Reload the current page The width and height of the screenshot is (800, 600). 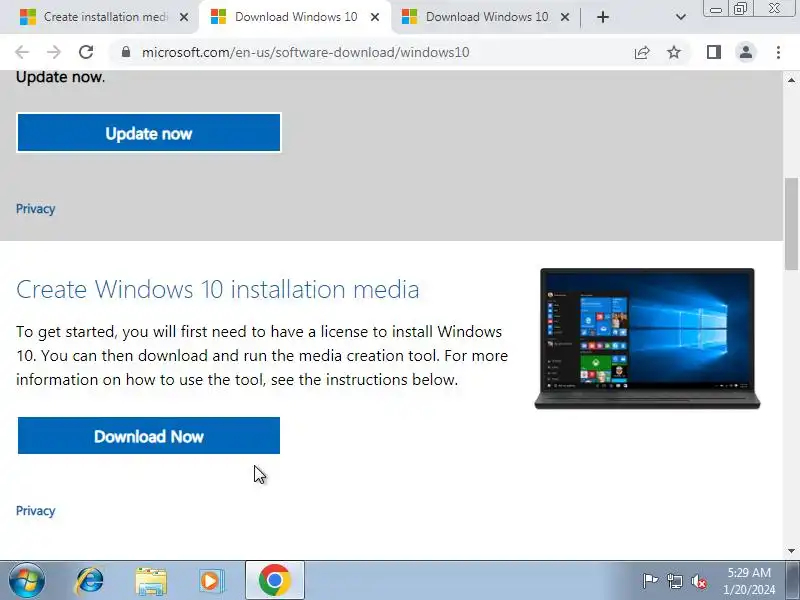click(x=86, y=52)
